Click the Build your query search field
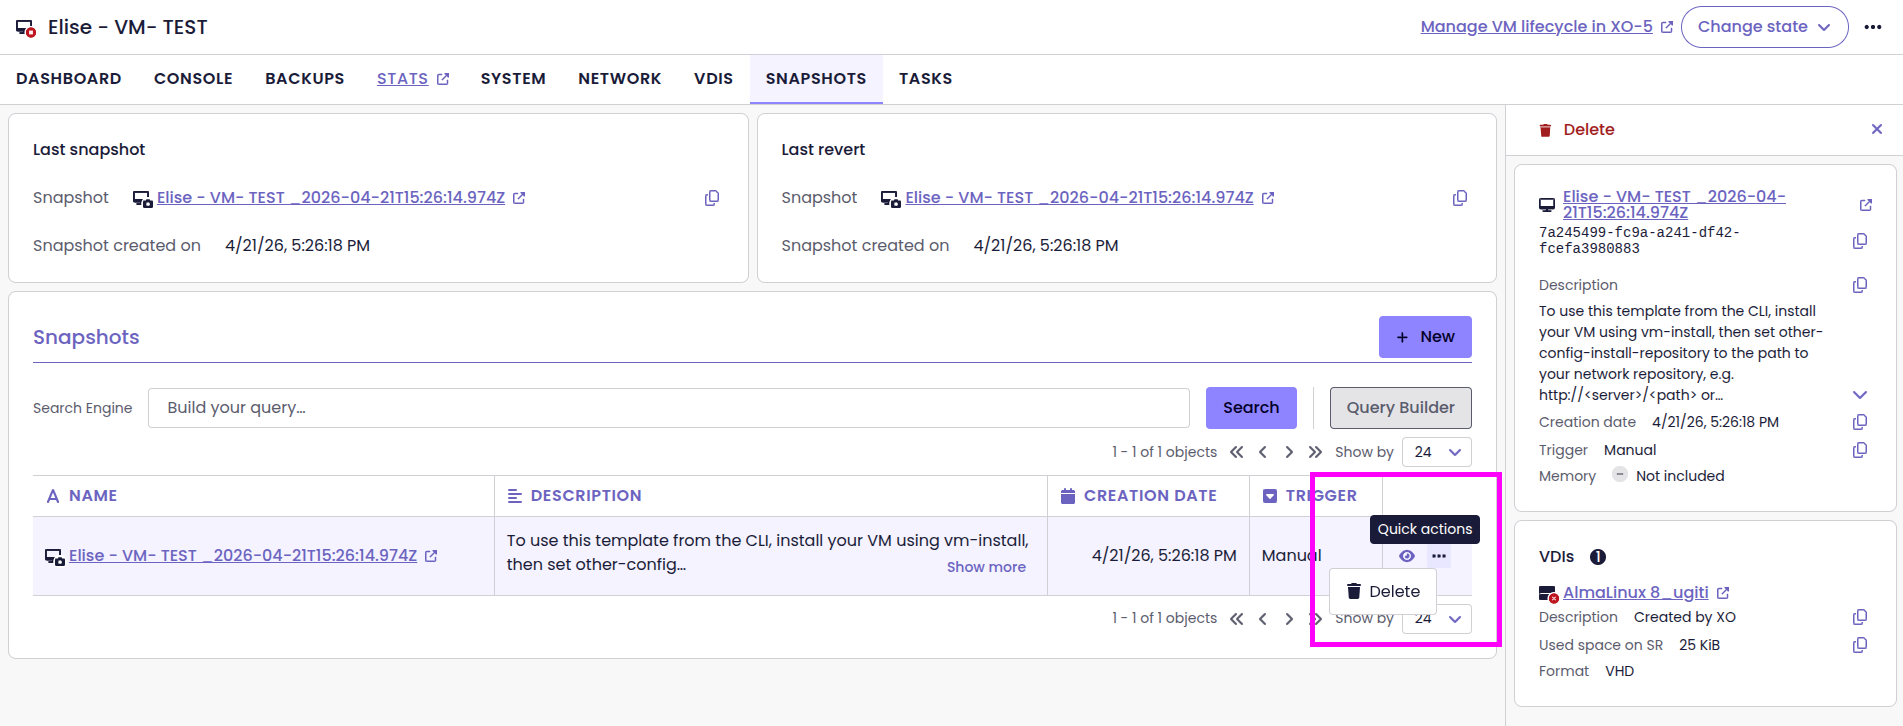 (668, 408)
